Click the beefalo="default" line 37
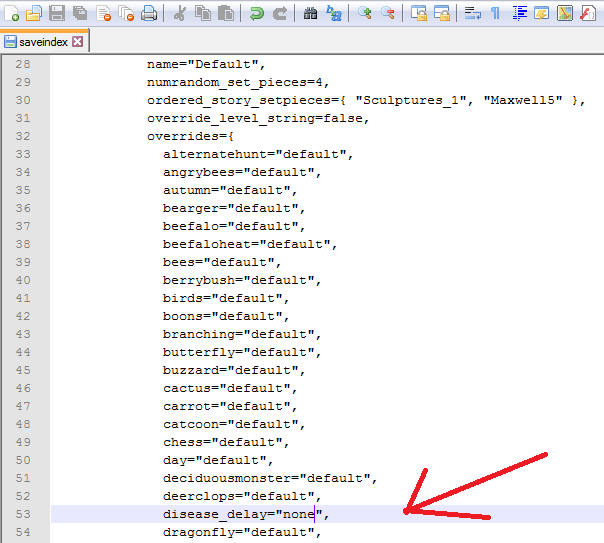 (x=234, y=226)
